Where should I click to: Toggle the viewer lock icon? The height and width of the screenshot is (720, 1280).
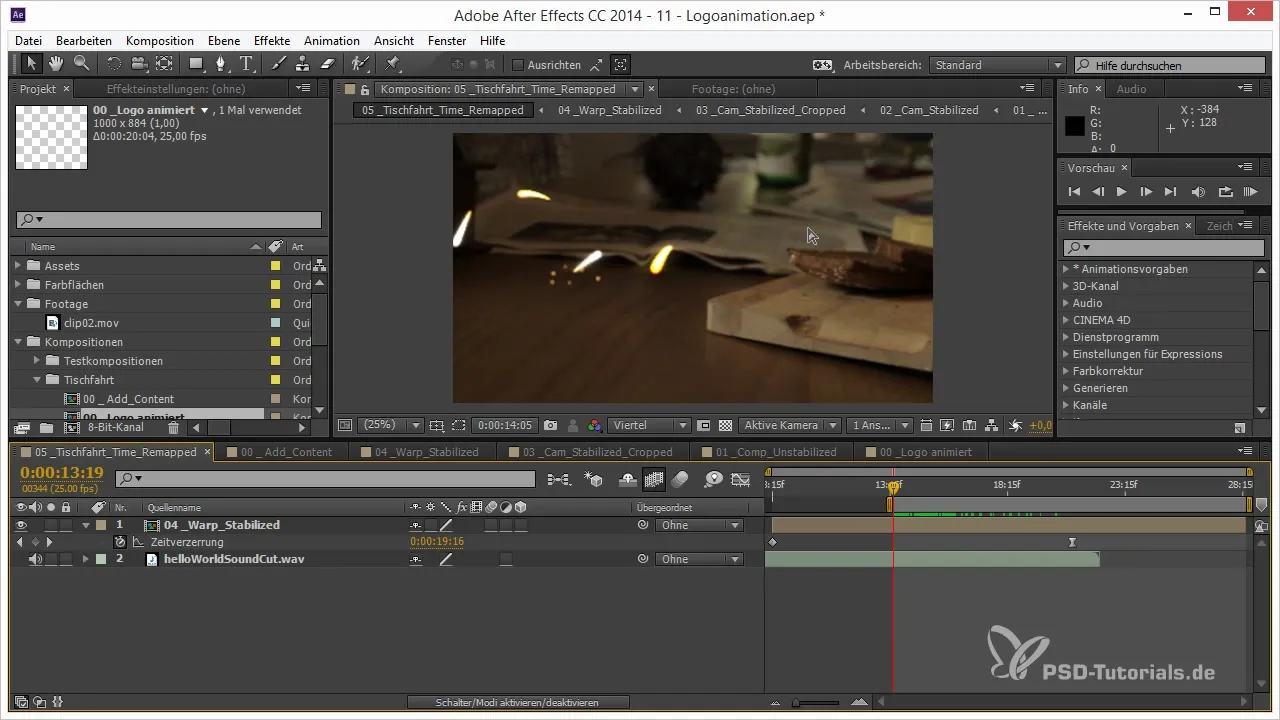tap(365, 89)
